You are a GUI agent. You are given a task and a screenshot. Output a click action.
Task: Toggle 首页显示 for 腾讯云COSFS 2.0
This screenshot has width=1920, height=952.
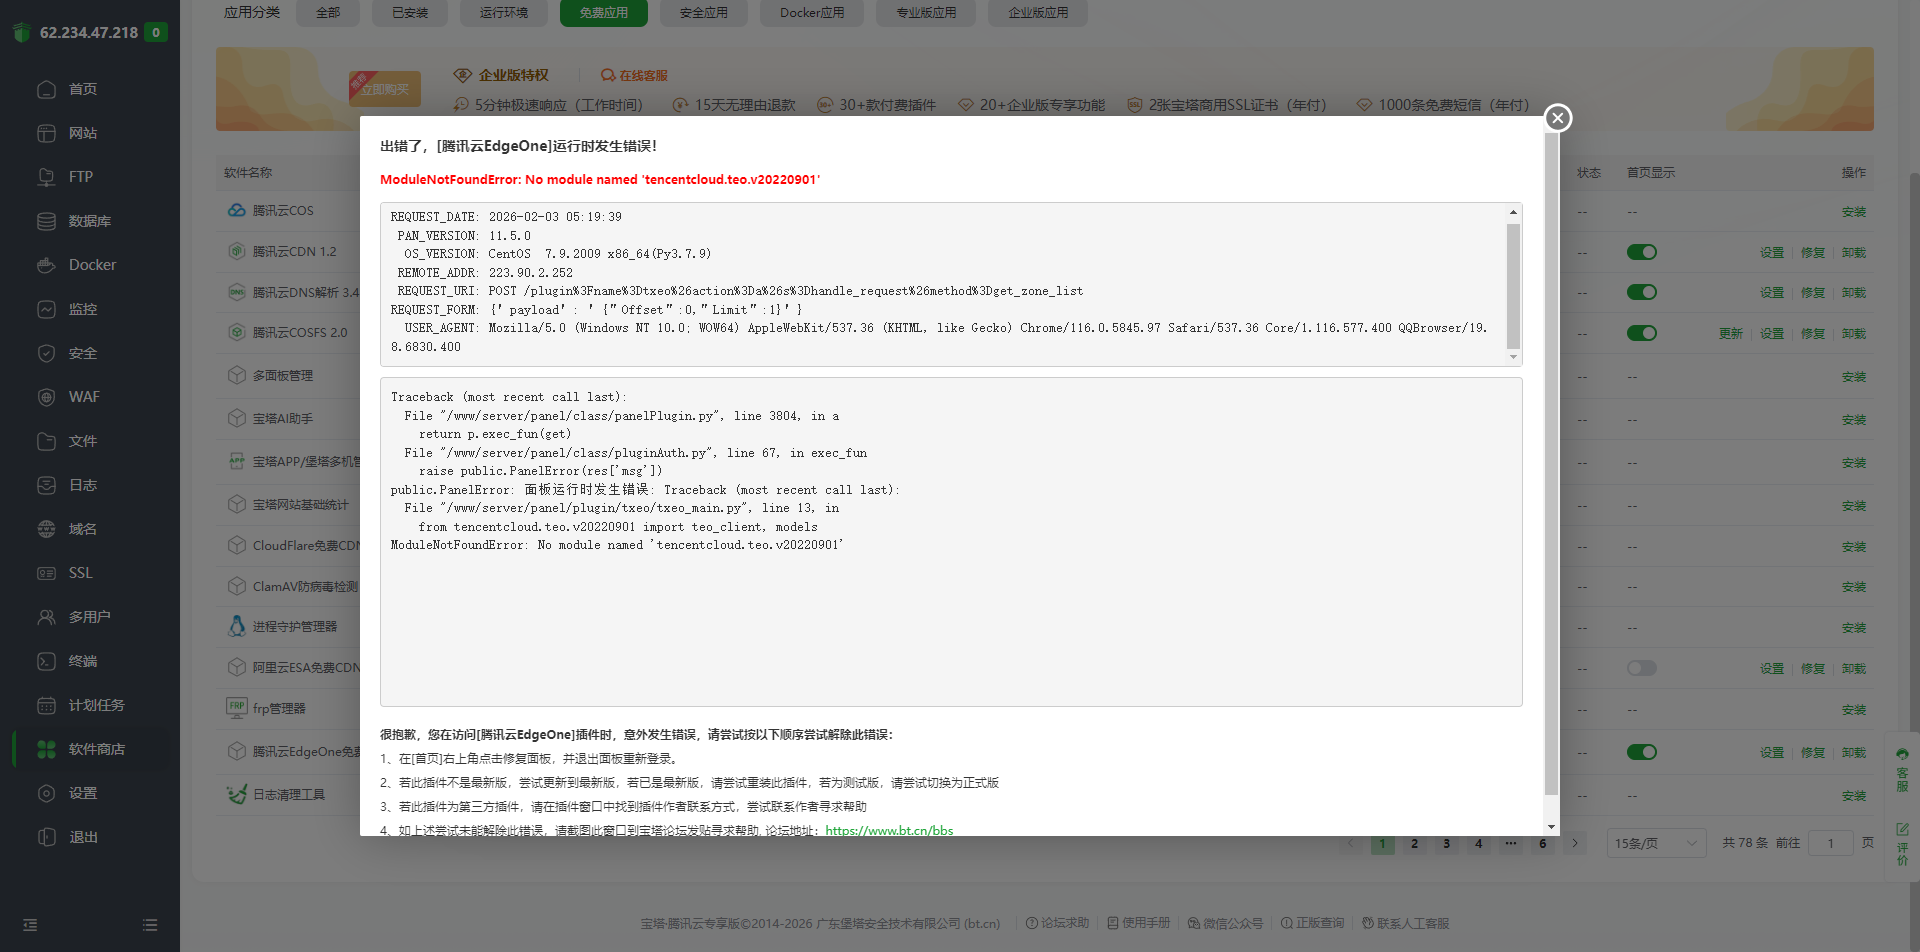point(1642,333)
